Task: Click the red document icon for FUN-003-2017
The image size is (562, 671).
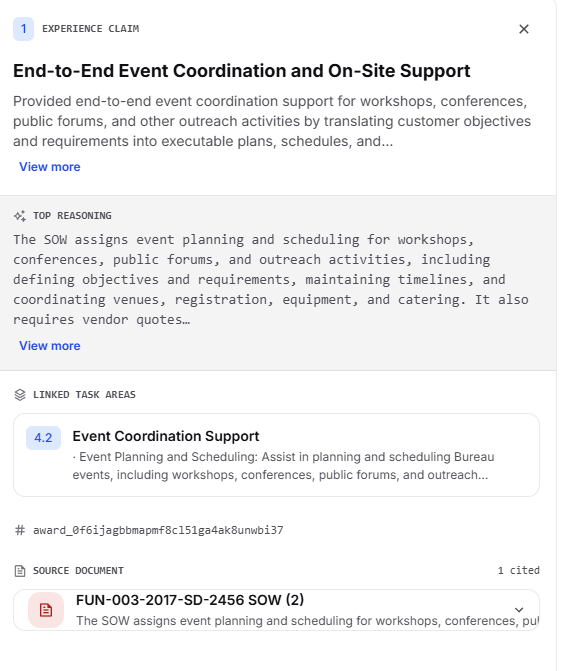Action: click(x=46, y=610)
